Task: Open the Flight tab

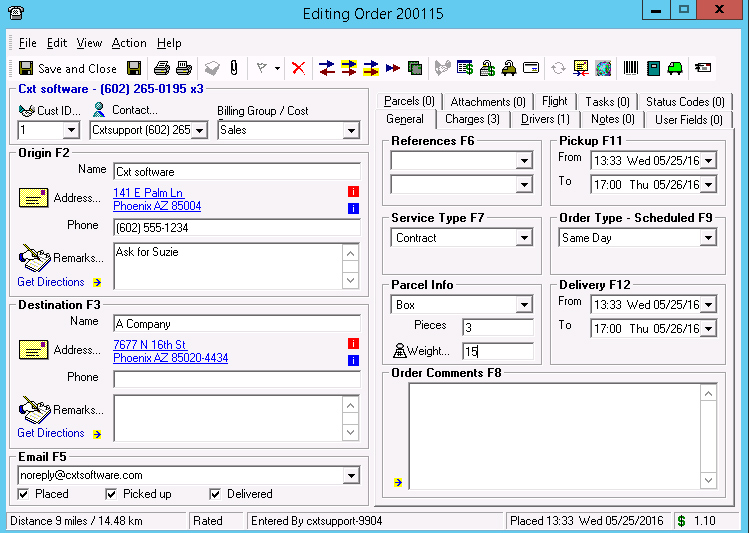Action: click(555, 101)
